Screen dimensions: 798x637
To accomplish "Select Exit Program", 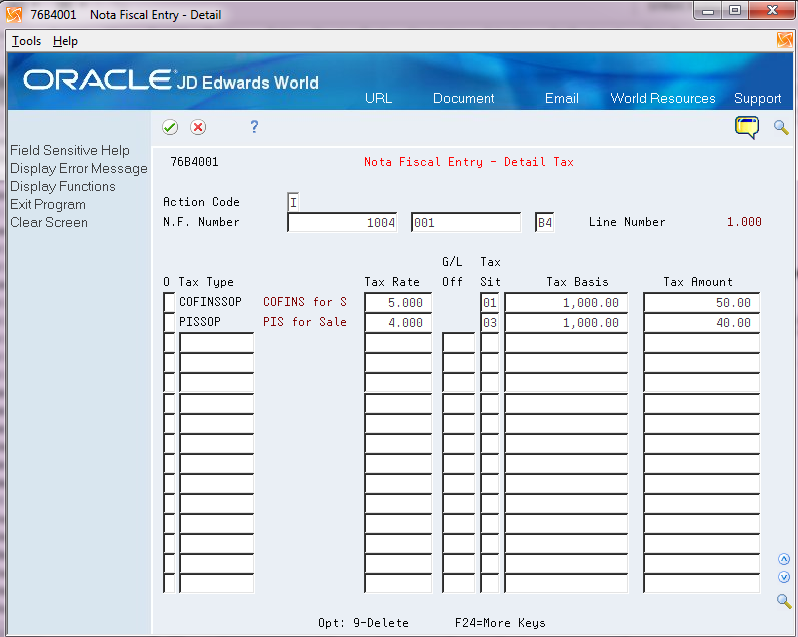I will [x=48, y=205].
